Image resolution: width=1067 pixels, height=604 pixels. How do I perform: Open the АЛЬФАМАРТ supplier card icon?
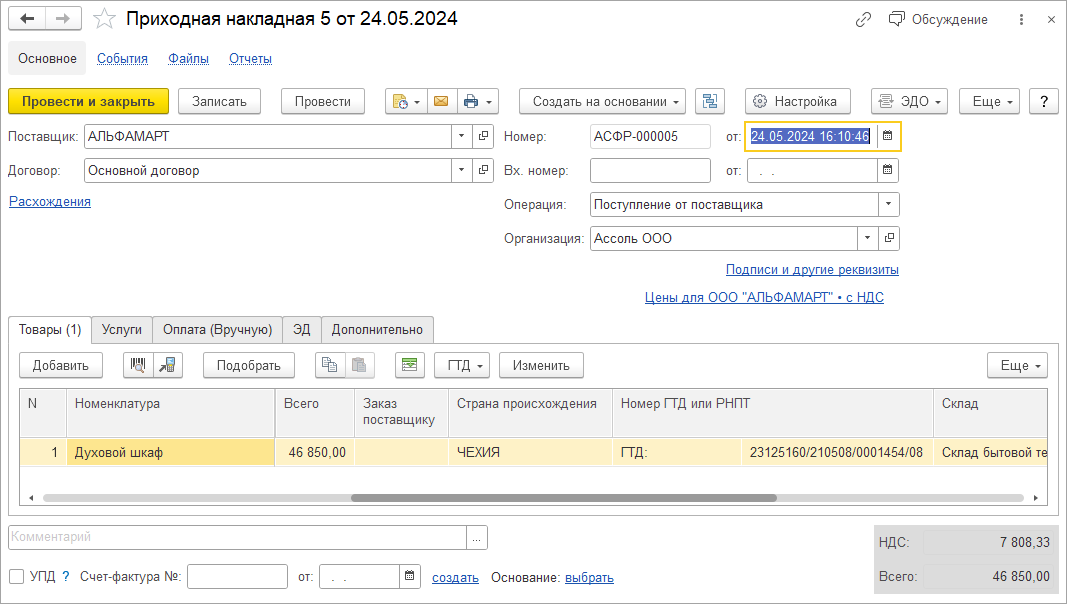coord(483,136)
